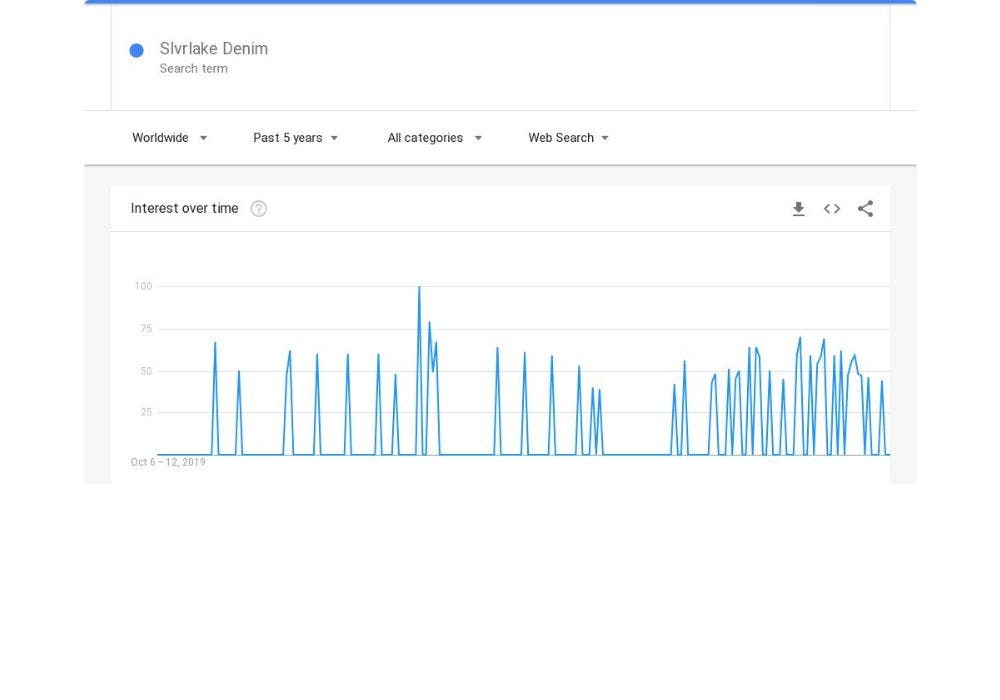Image resolution: width=1000 pixels, height=700 pixels.
Task: Click the 50 y-axis label
Action: pyautogui.click(x=146, y=371)
